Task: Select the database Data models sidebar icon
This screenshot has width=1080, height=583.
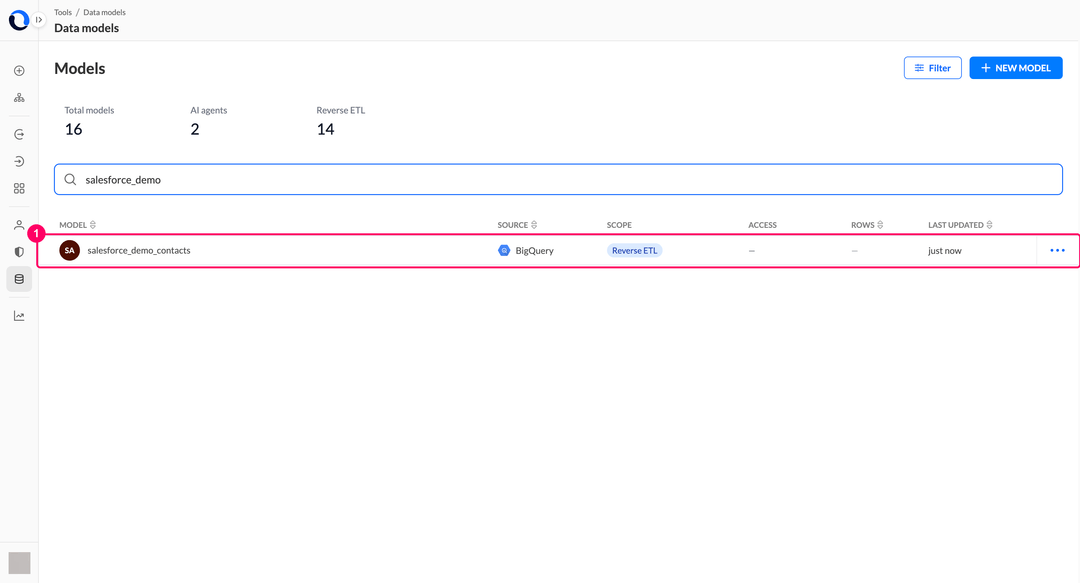Action: pyautogui.click(x=19, y=279)
